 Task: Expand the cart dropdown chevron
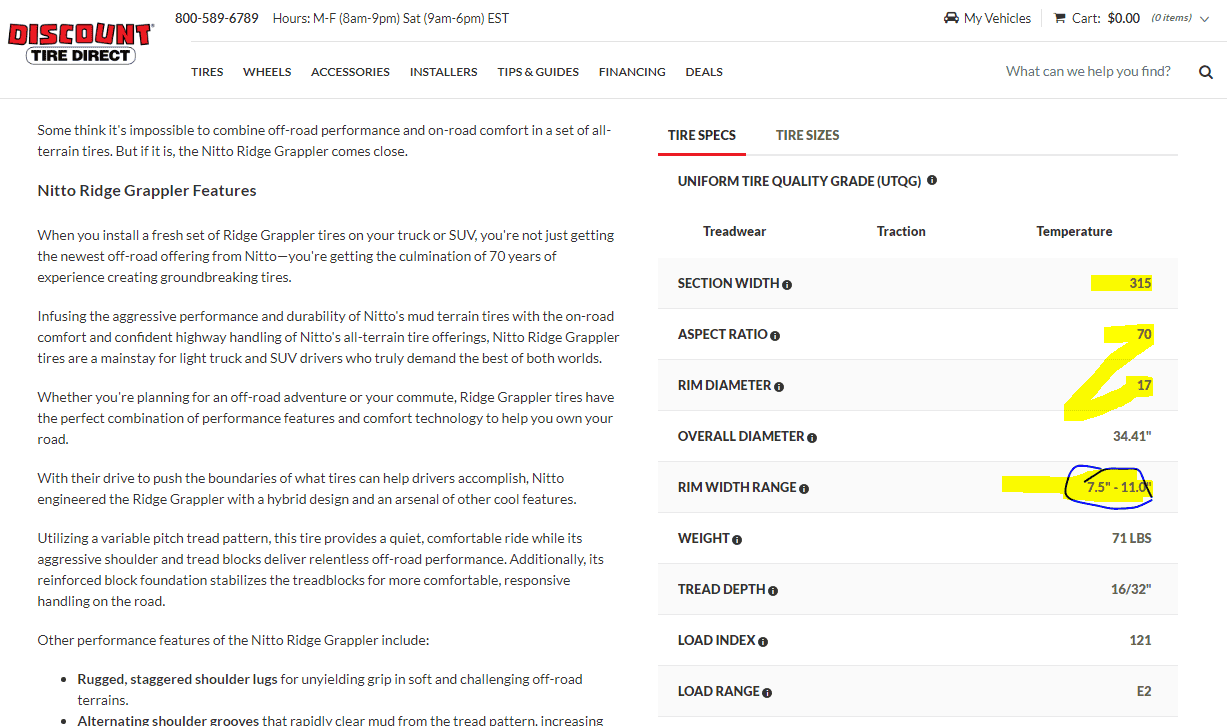pyautogui.click(x=1204, y=19)
